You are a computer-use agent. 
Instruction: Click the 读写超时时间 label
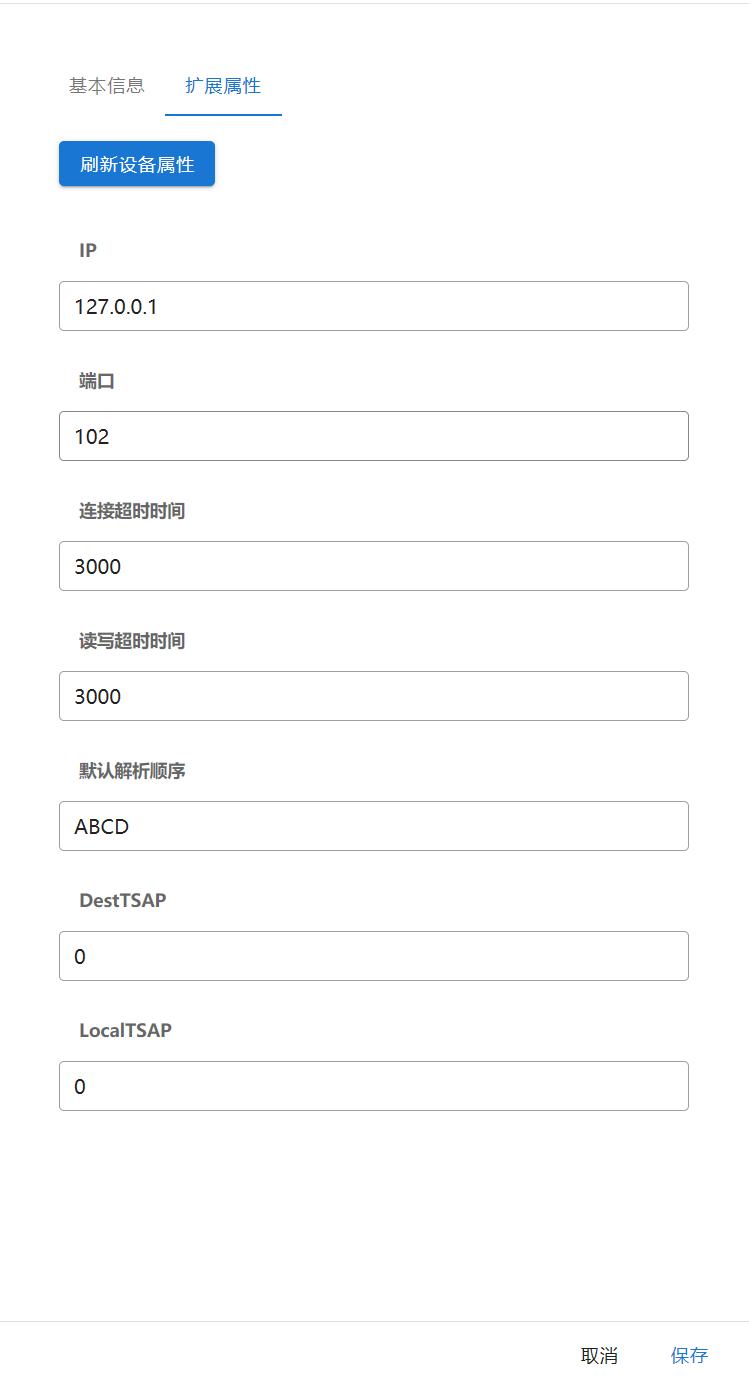132,641
